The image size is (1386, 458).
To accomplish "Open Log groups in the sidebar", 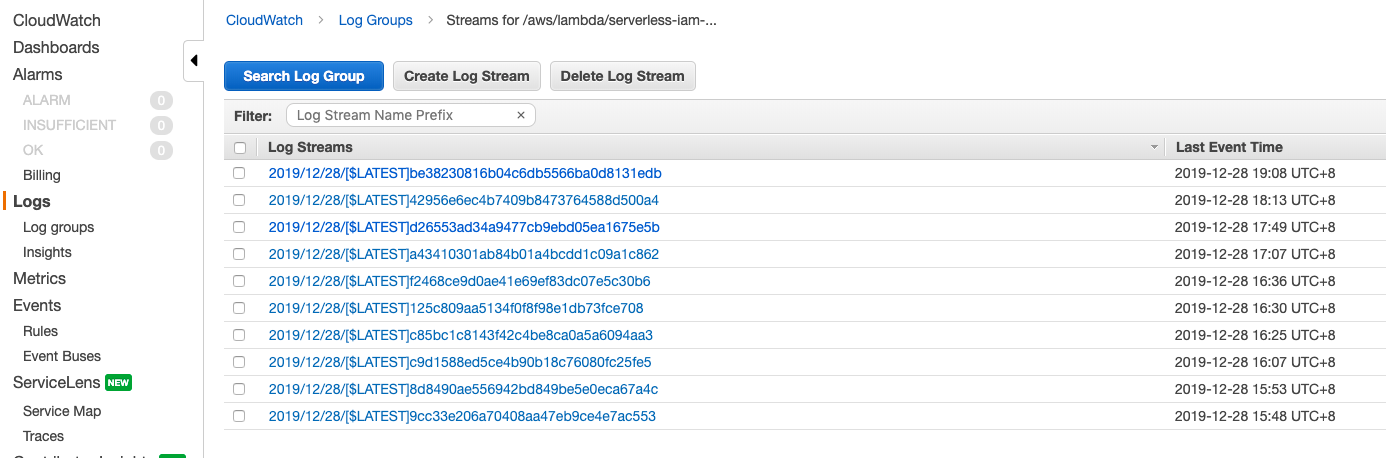I will pos(59,227).
